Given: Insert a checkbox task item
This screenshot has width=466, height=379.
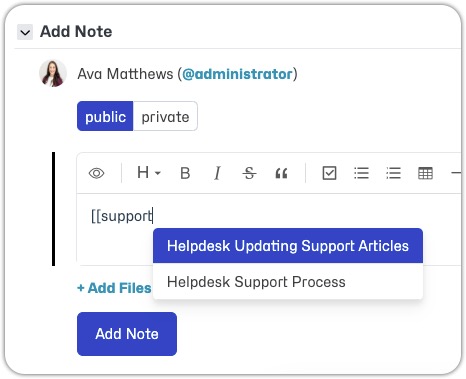Looking at the screenshot, I should (329, 173).
